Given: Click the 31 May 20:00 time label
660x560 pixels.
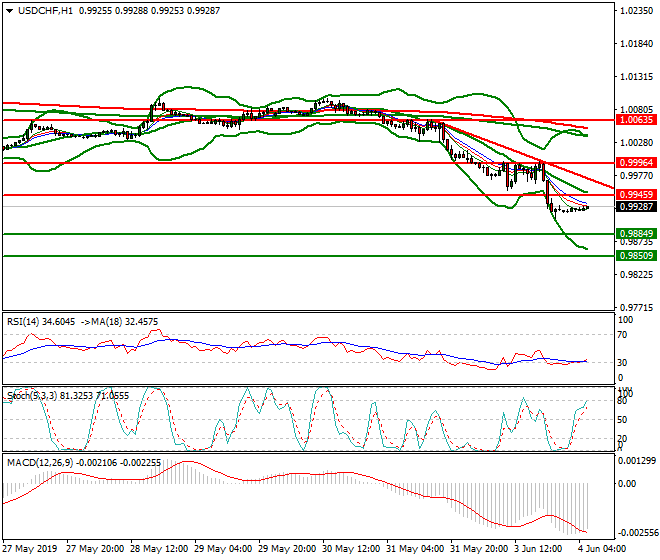Looking at the screenshot, I should [x=479, y=549].
